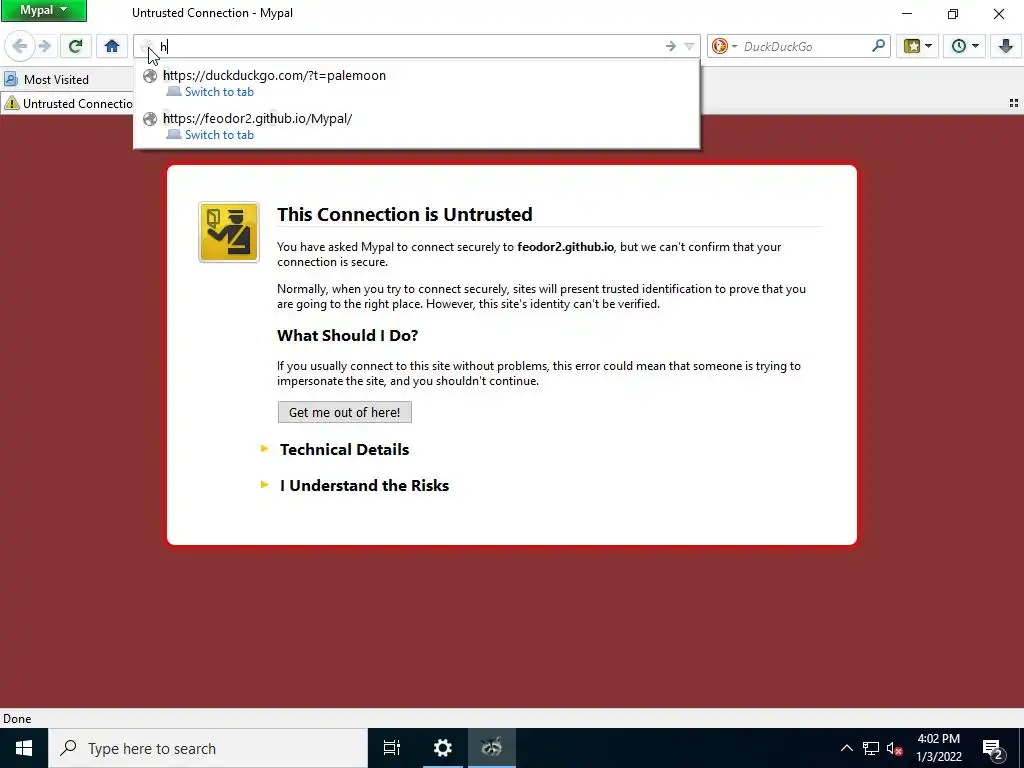Screen dimensions: 1024x768
Task: Click the What Should I Do? heading
Action: click(x=347, y=336)
